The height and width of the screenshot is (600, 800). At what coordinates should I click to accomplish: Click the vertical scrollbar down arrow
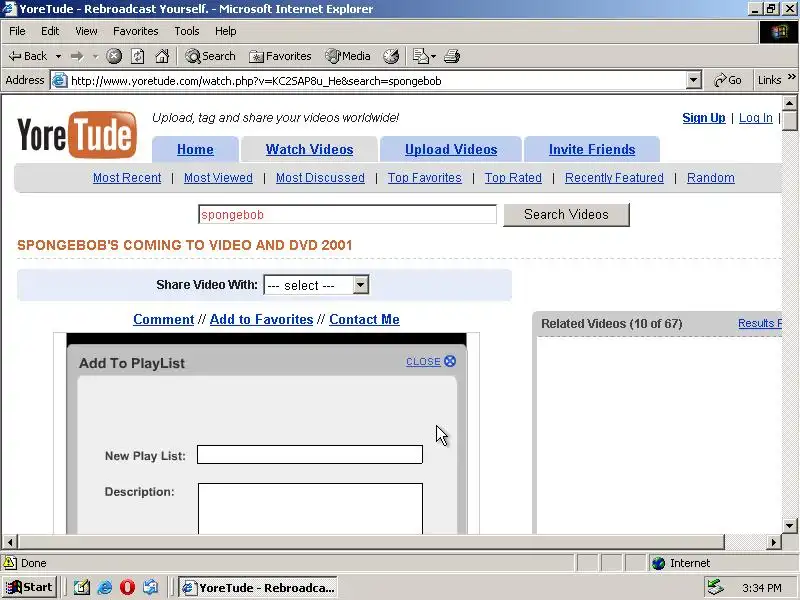[x=790, y=526]
